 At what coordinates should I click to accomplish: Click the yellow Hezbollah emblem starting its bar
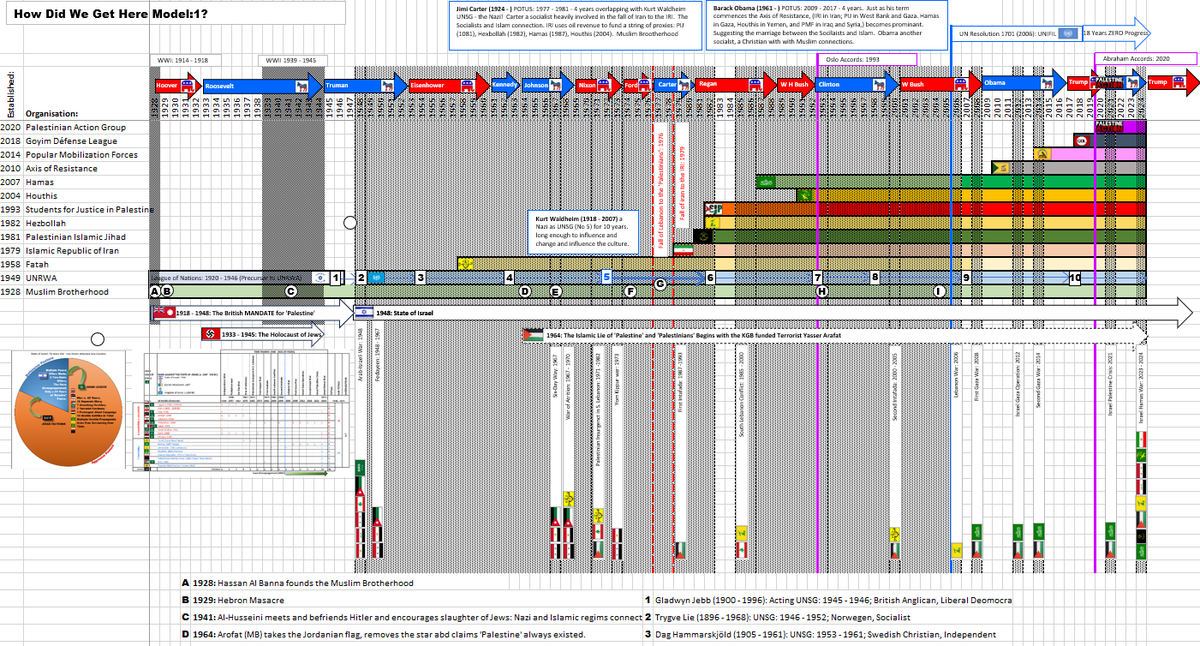(711, 223)
